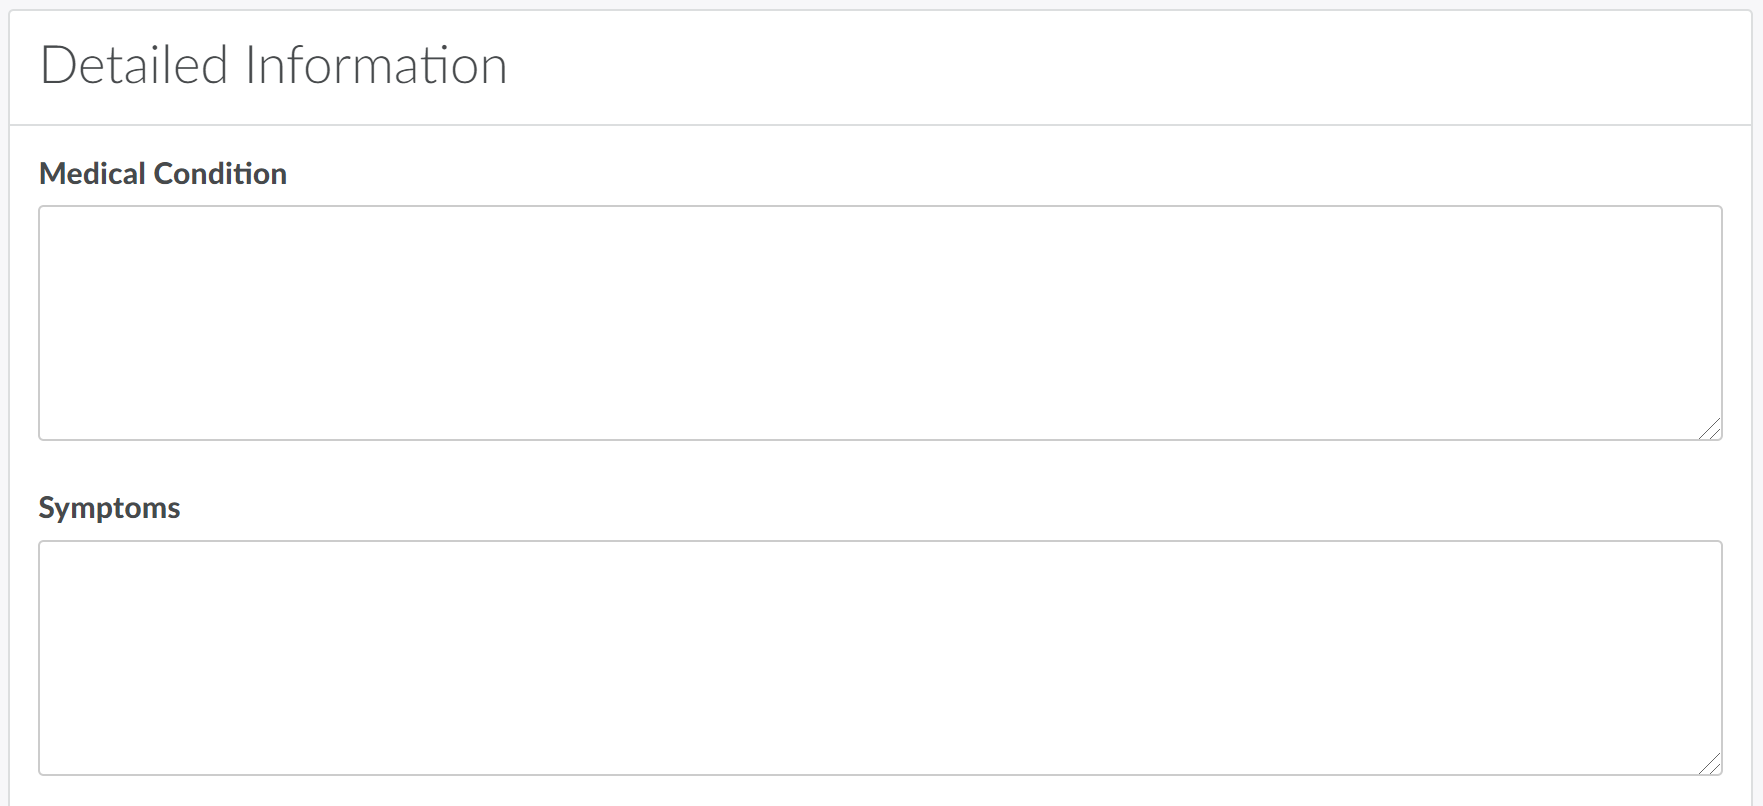Click the diagonal resize corner of Symptoms
The height and width of the screenshot is (806, 1763).
(1710, 764)
